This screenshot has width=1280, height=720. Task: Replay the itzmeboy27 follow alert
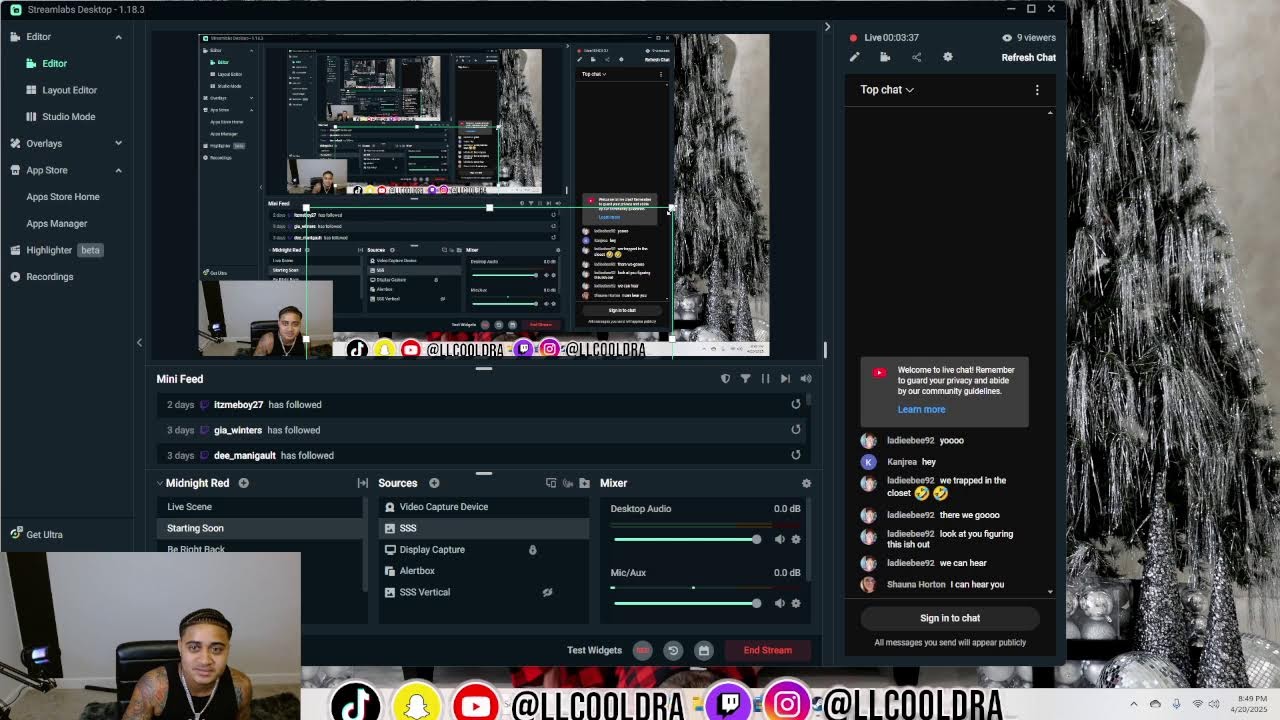click(796, 404)
